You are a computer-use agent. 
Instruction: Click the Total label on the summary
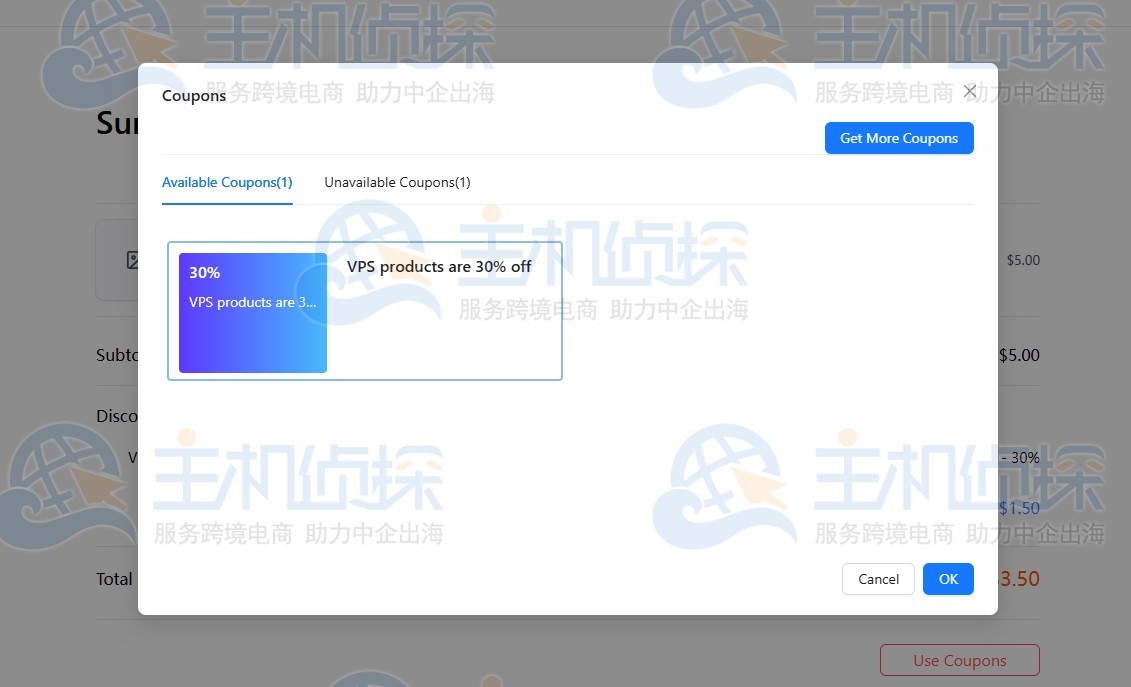114,579
